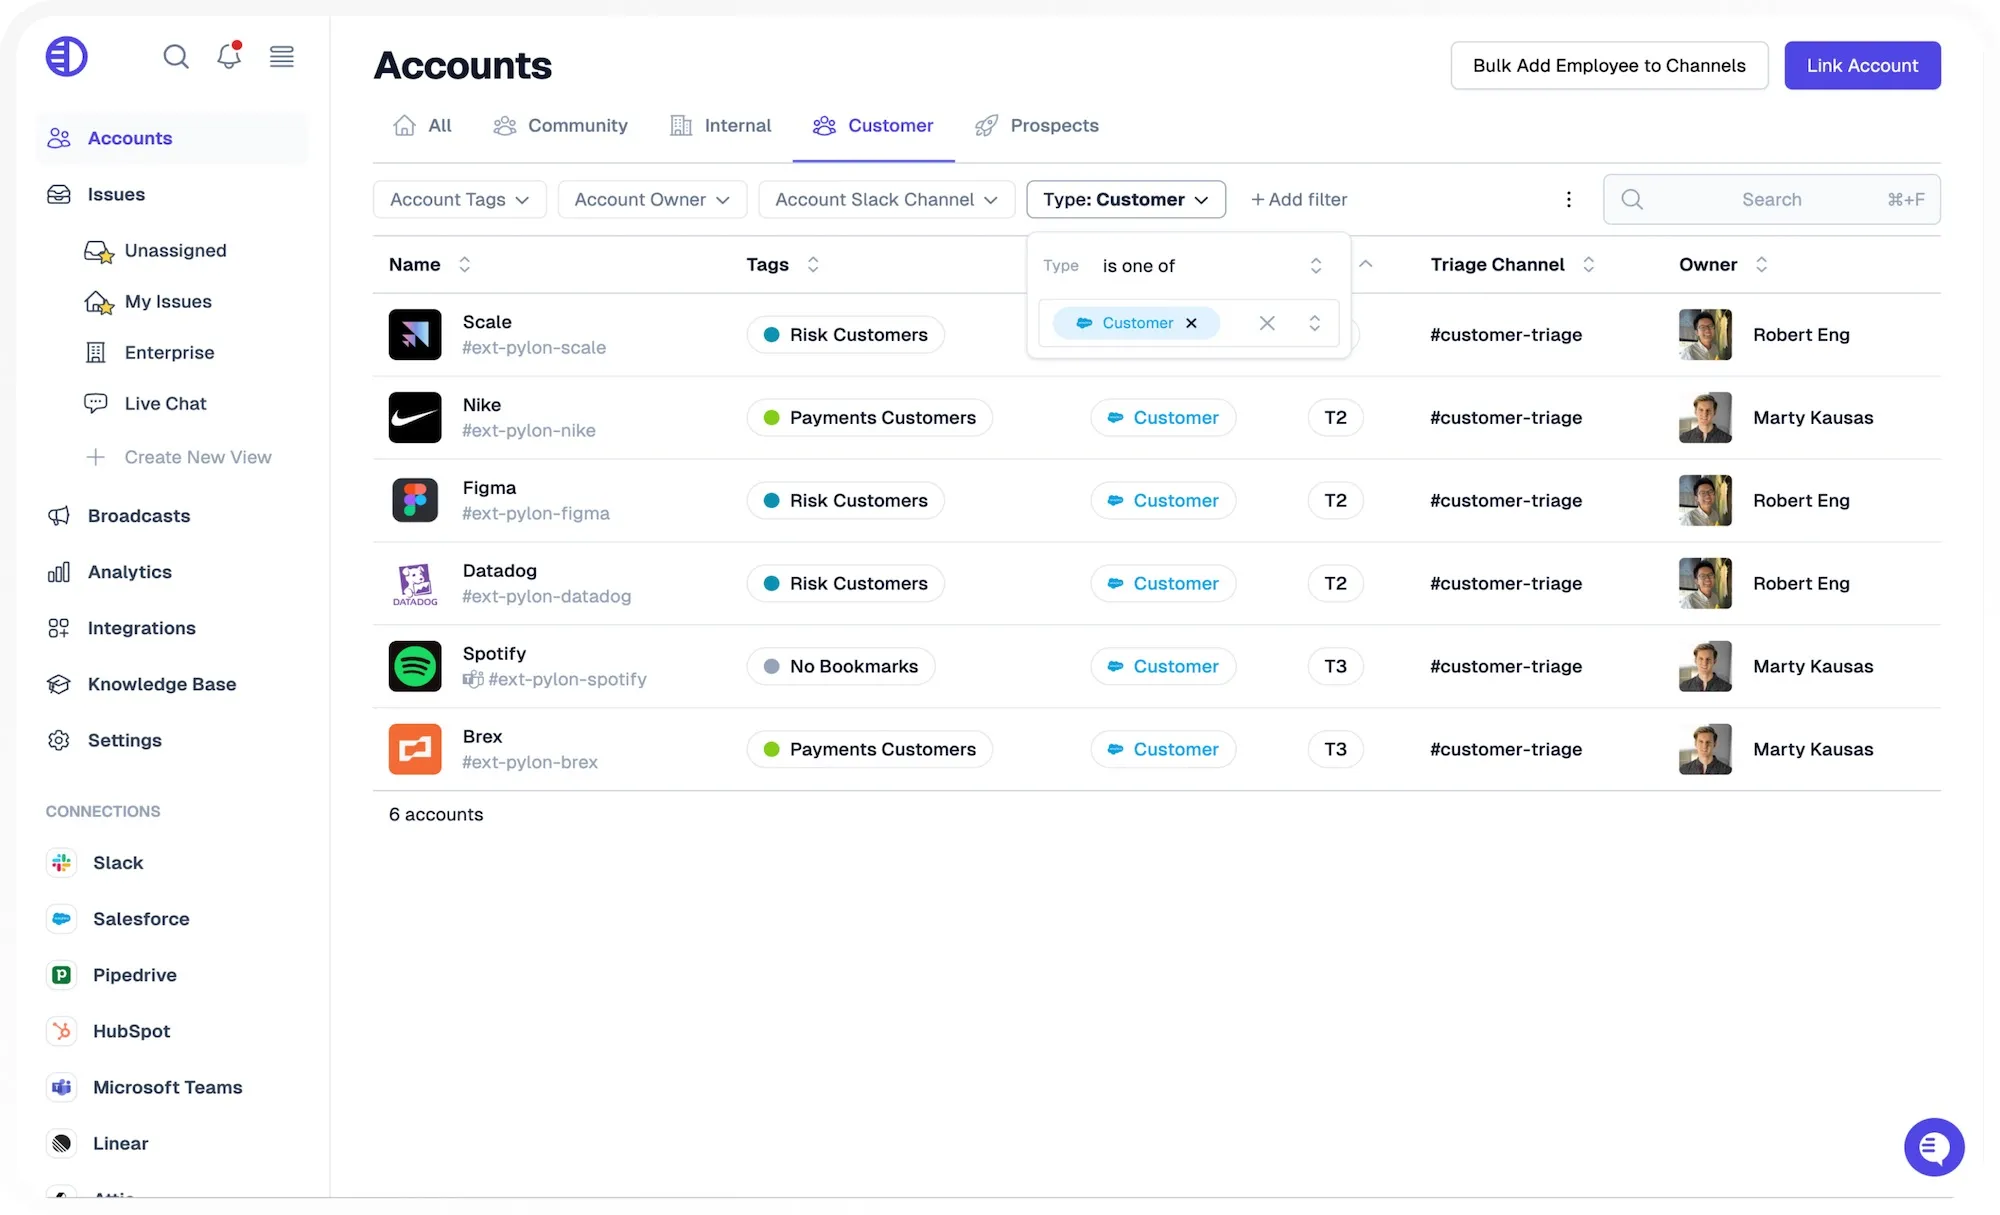Click Marty Kausas avatar in Brex row
Screen dimensions: 2000x1215
coord(1705,749)
